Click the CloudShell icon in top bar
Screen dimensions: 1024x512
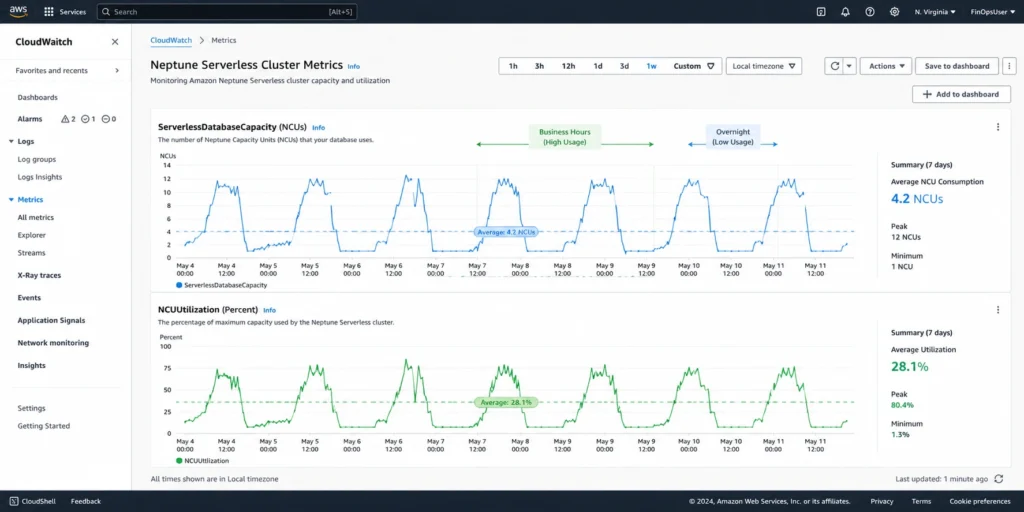point(821,12)
